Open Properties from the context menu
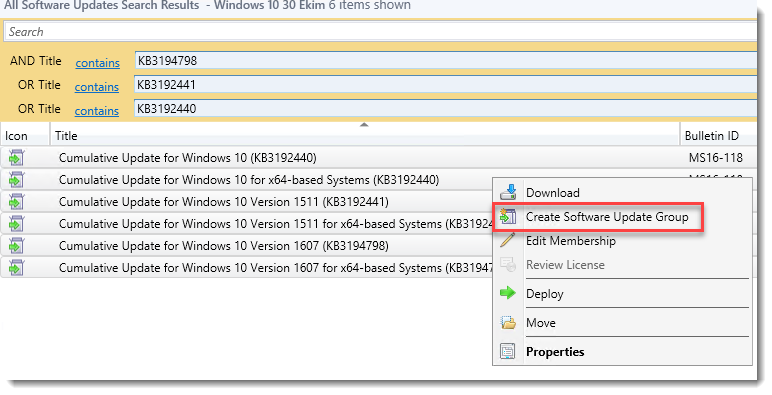Image resolution: width=772 pixels, height=395 pixels. point(555,352)
